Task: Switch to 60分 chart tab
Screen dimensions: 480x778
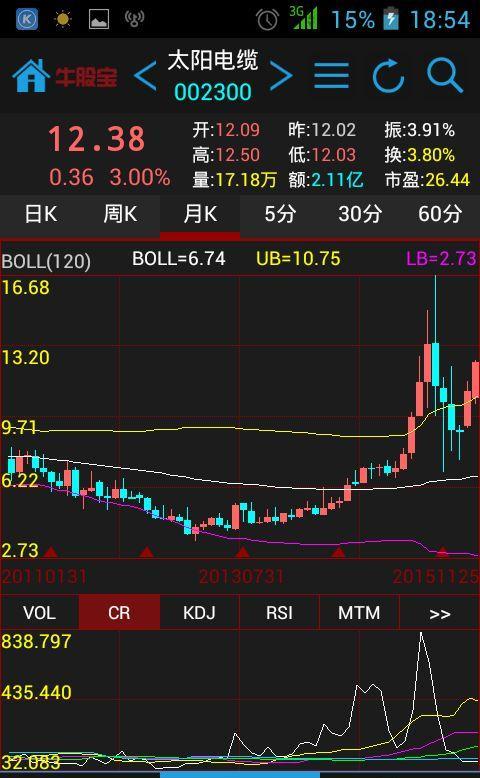Action: 440,214
